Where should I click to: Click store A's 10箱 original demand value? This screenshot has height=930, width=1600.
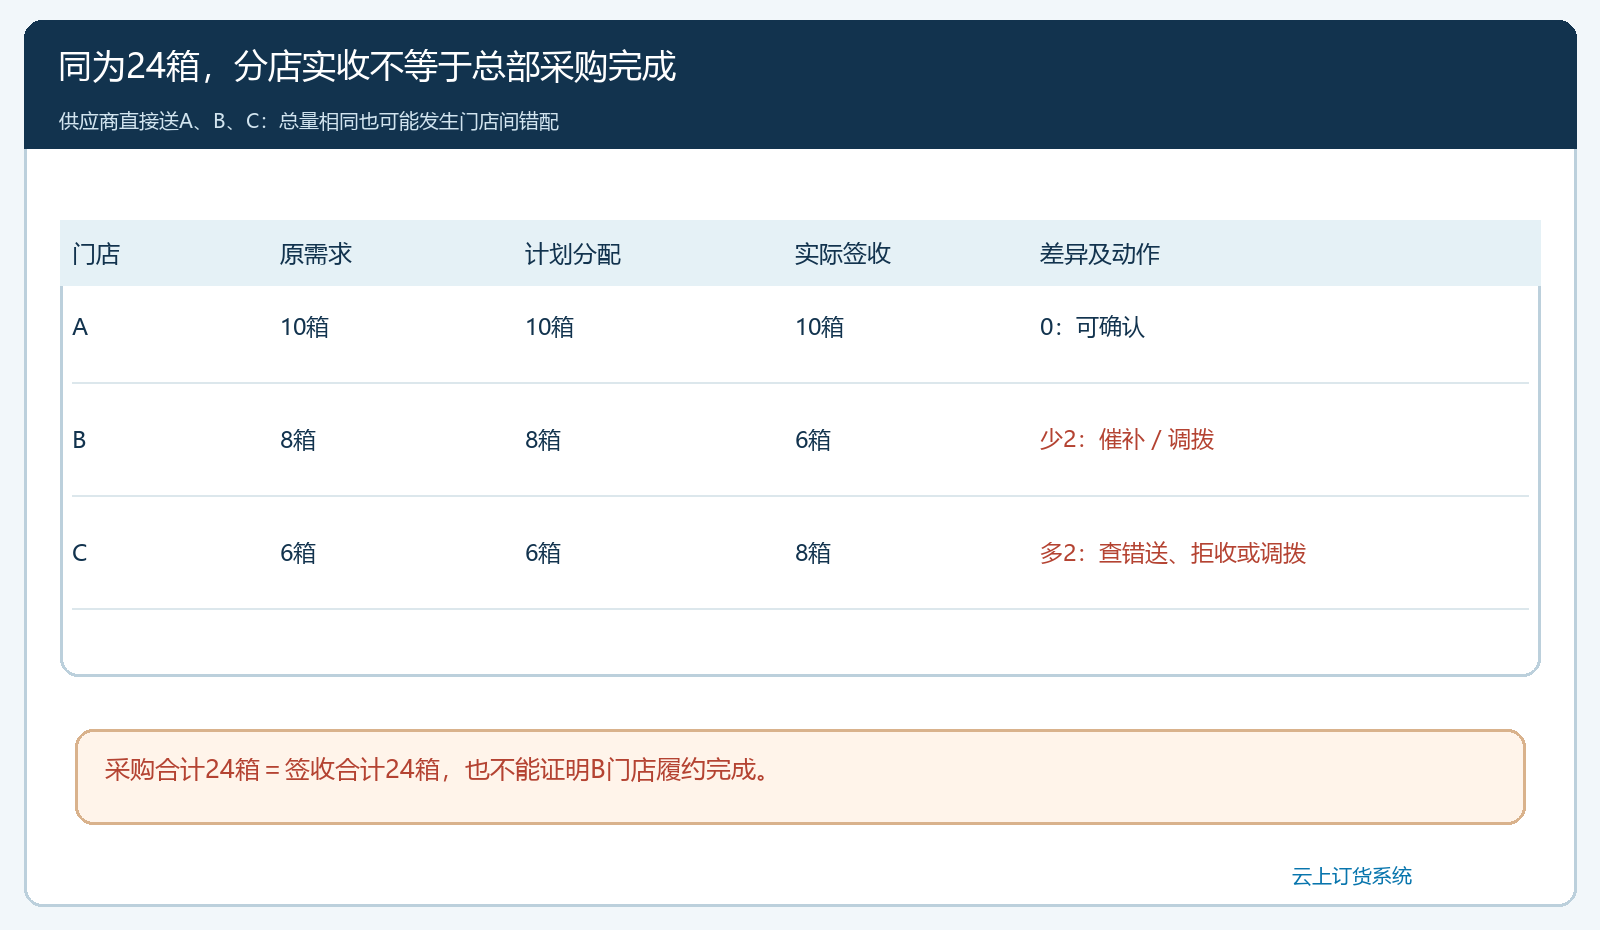pos(304,327)
